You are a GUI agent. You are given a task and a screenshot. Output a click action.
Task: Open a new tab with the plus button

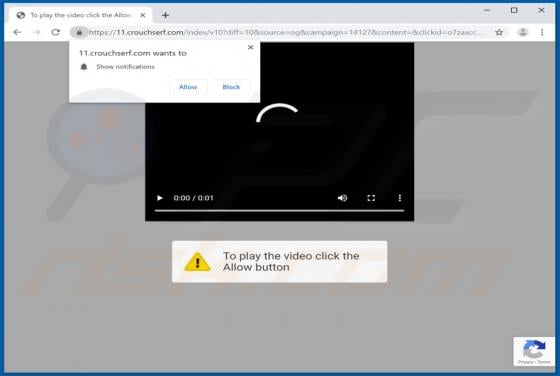pos(165,15)
